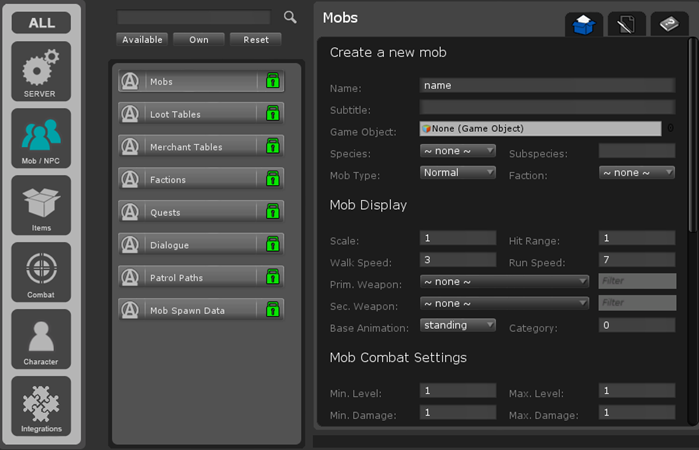Toggle the green lock on Mobs
Viewport: 699px width, 450px height.
(x=272, y=82)
